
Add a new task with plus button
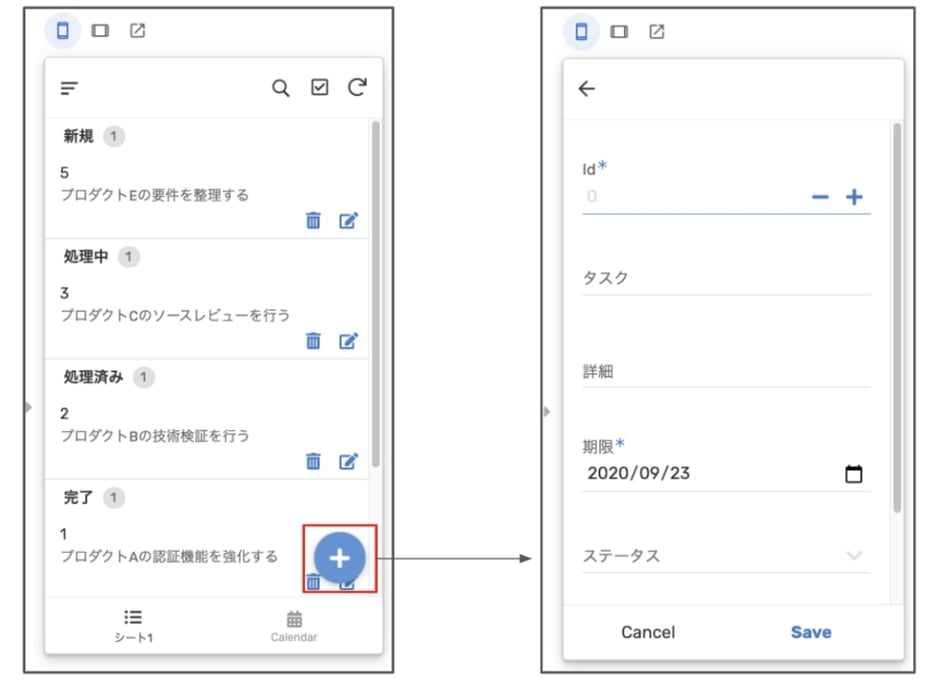(x=340, y=558)
